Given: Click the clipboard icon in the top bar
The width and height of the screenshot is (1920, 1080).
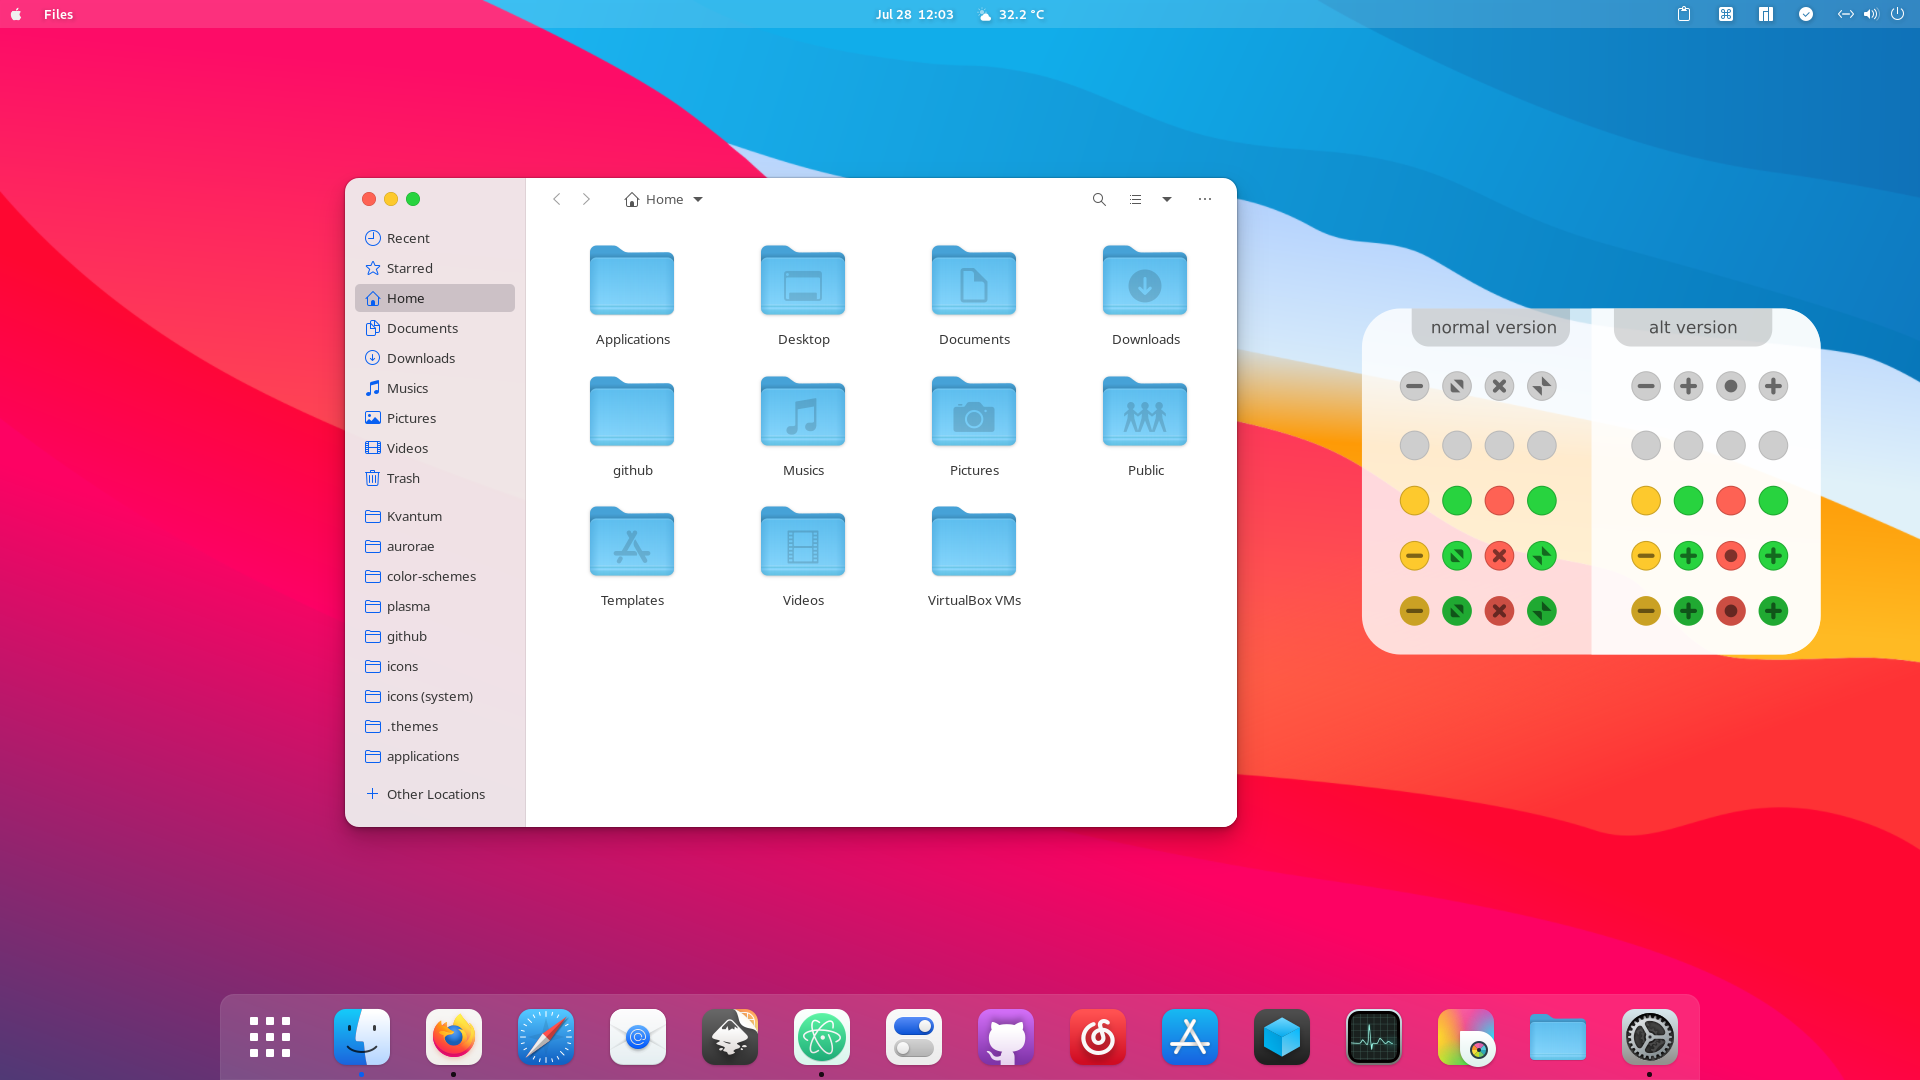Looking at the screenshot, I should pos(1683,14).
